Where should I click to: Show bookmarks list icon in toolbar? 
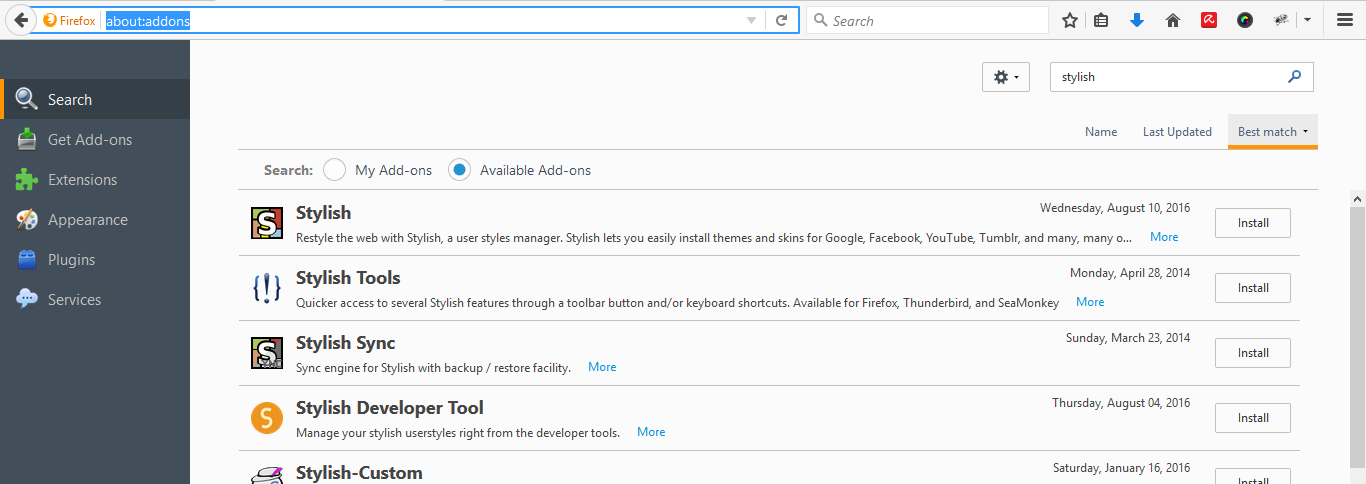click(x=1101, y=20)
